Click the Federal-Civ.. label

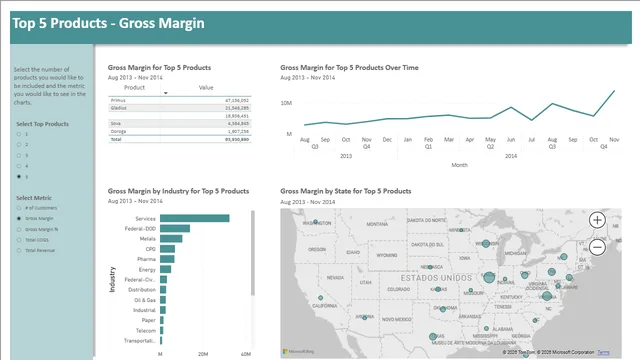140,280
